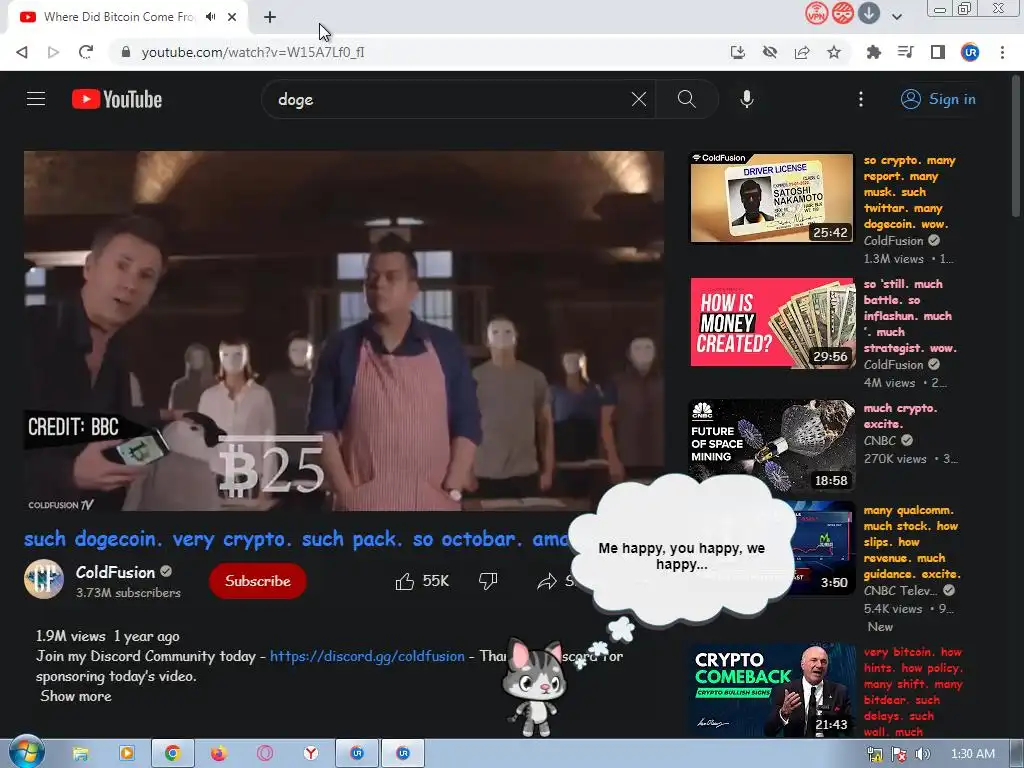
Task: Open Crypto Comeback video thumbnail
Action: pyautogui.click(x=772, y=690)
